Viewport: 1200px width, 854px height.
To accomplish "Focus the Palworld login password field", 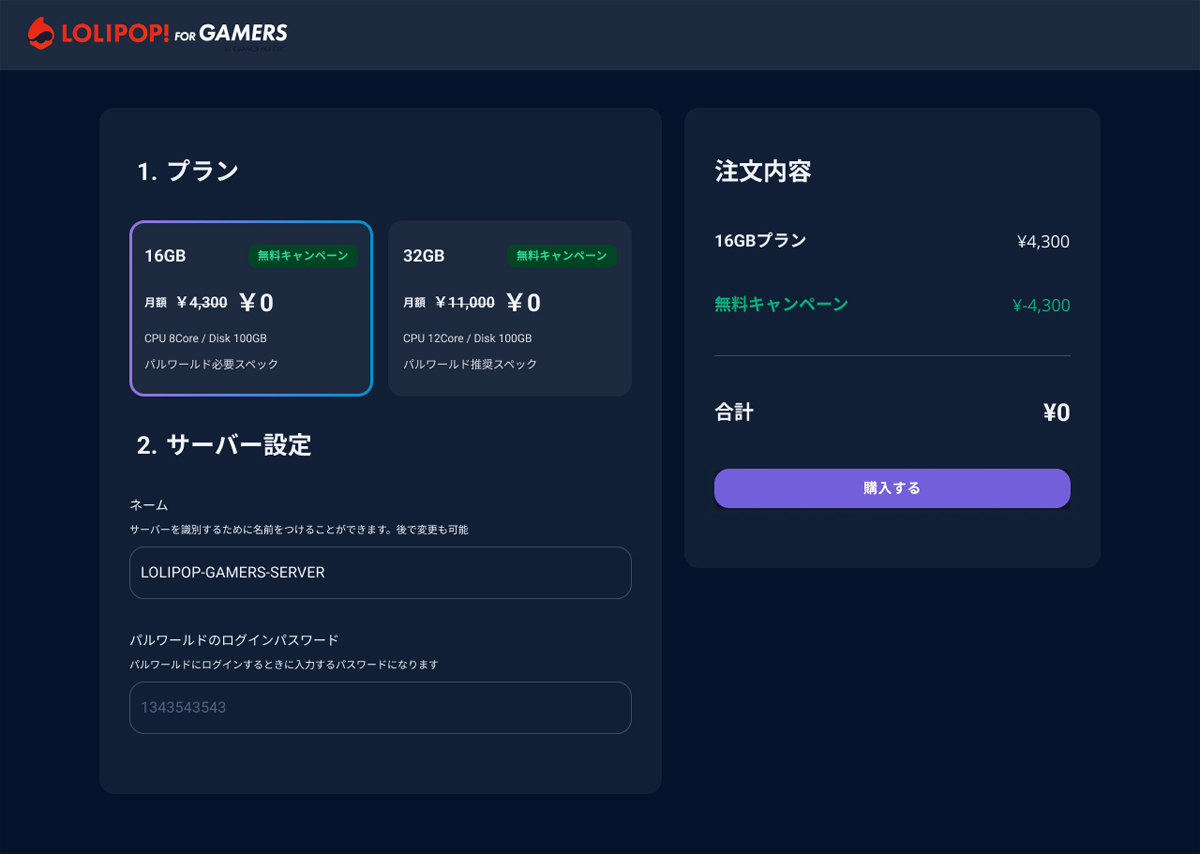I will click(380, 708).
